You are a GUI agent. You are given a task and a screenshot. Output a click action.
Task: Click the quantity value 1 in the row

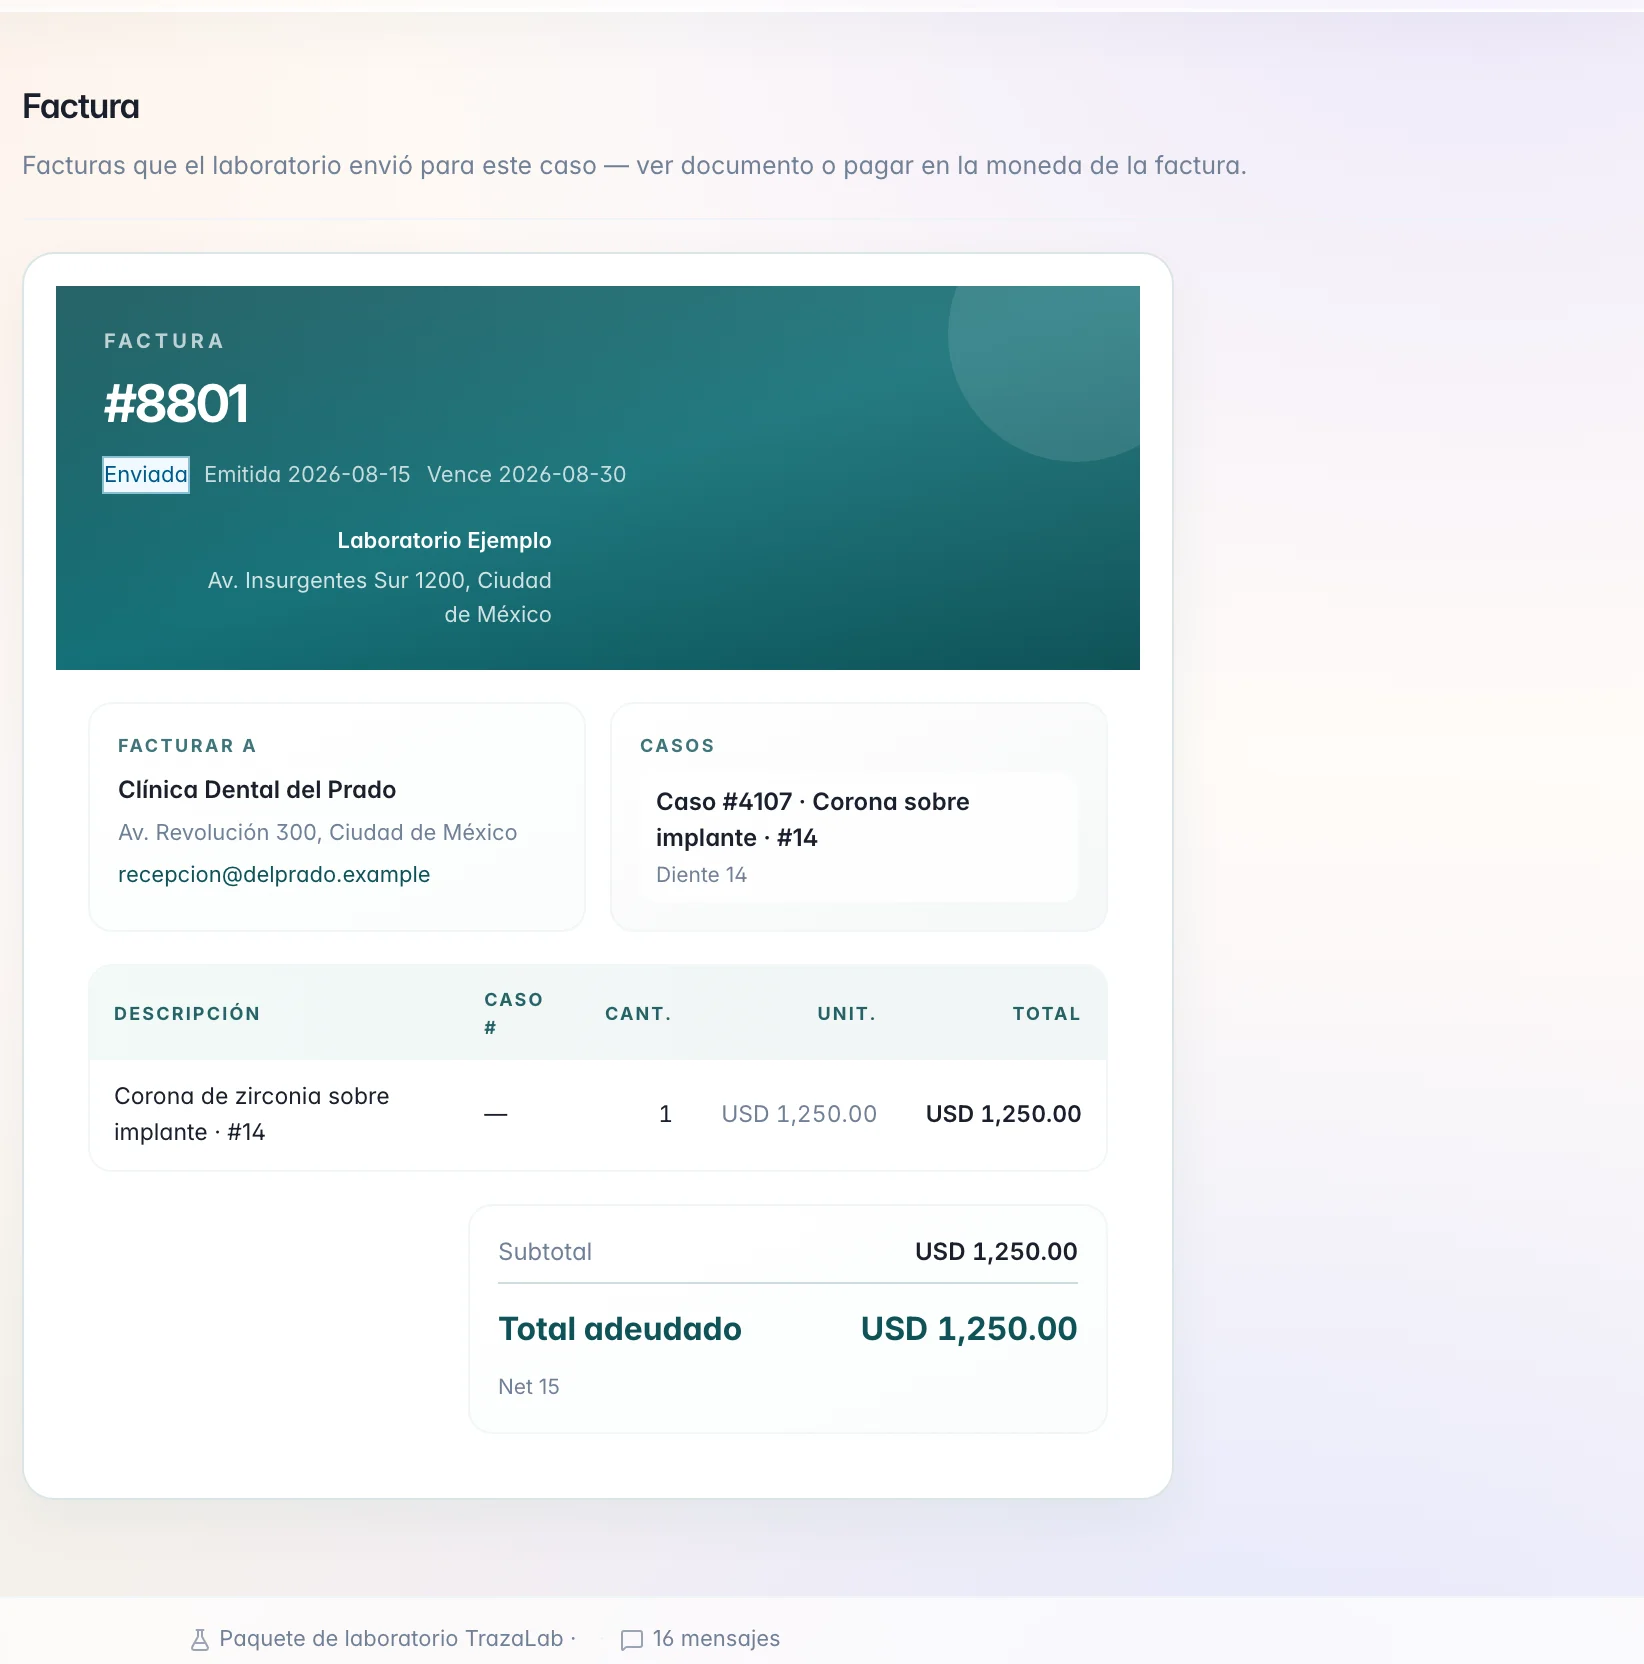(665, 1114)
